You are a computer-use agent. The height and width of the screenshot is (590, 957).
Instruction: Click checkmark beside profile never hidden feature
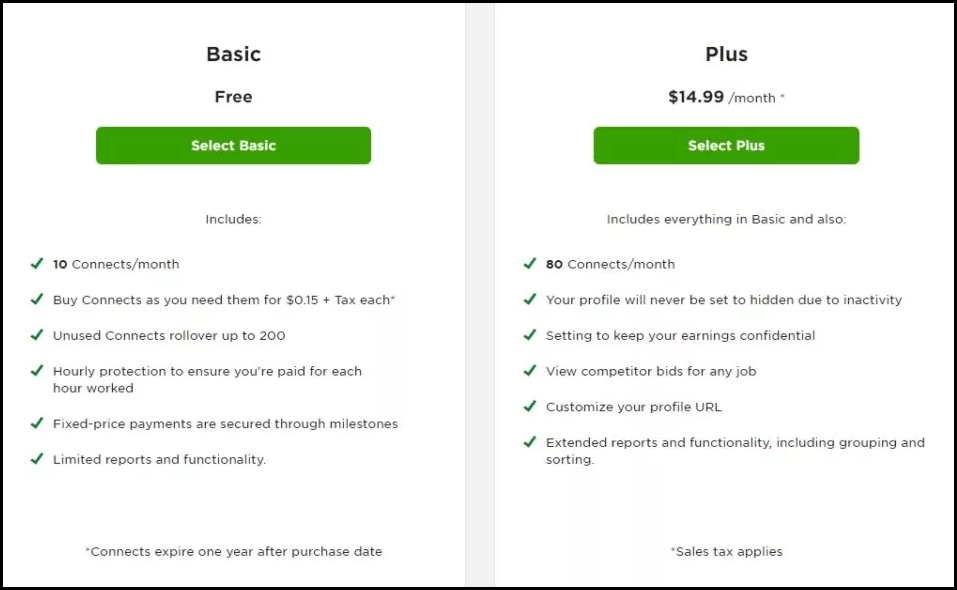coord(530,299)
